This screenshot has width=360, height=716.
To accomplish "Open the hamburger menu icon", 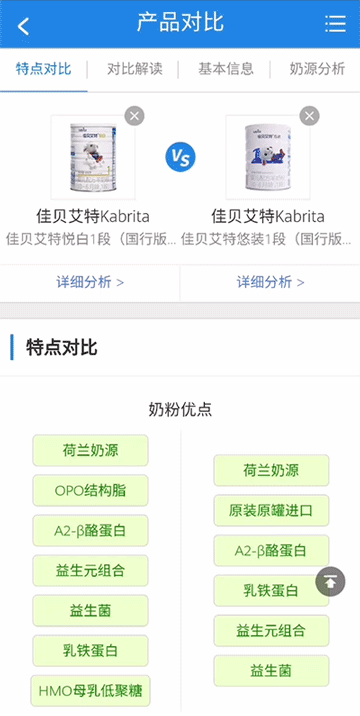I will point(335,24).
